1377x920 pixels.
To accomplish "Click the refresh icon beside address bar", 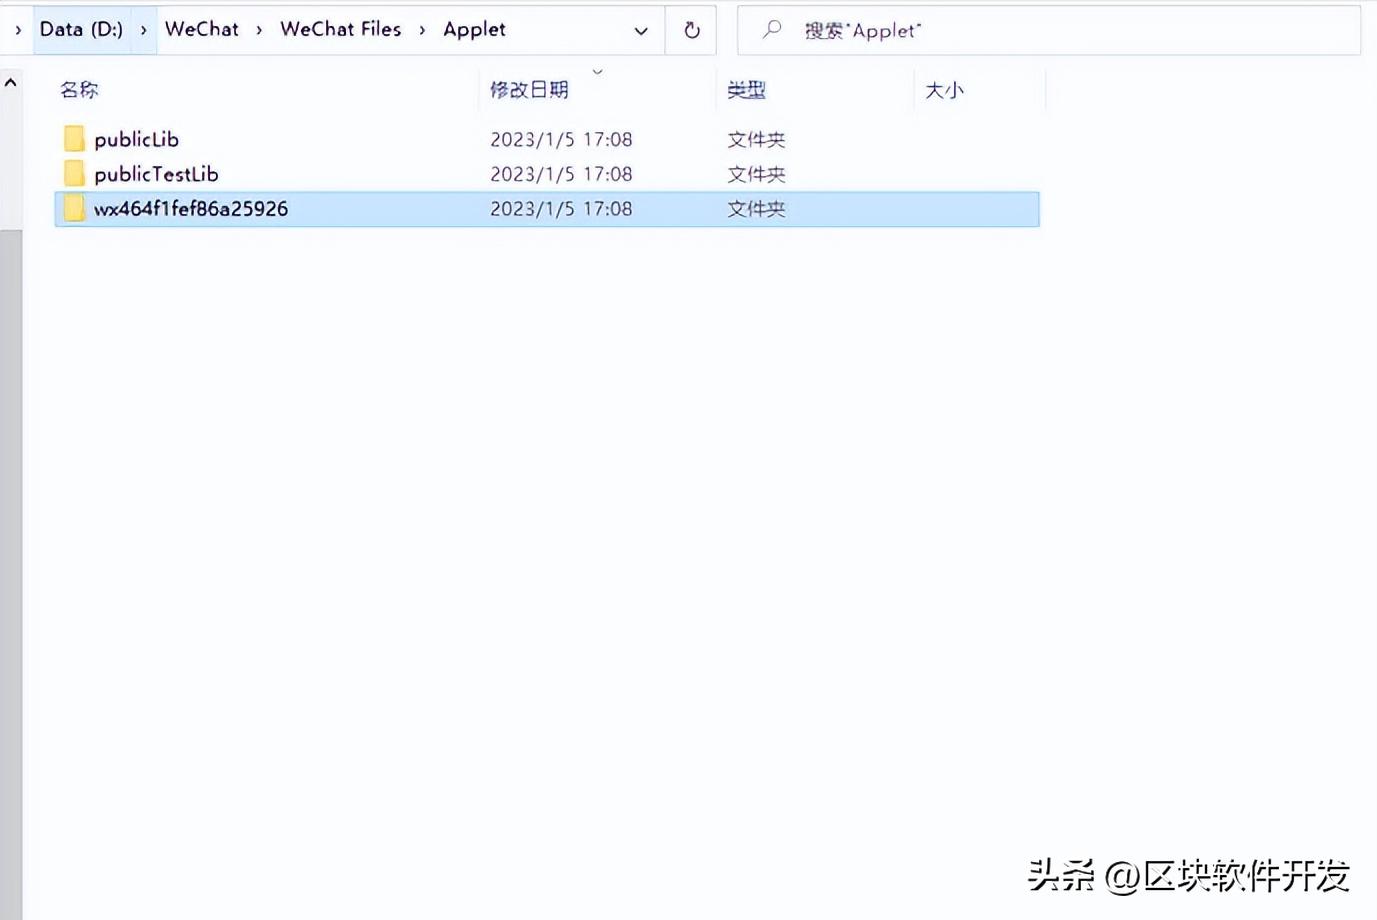I will point(691,30).
